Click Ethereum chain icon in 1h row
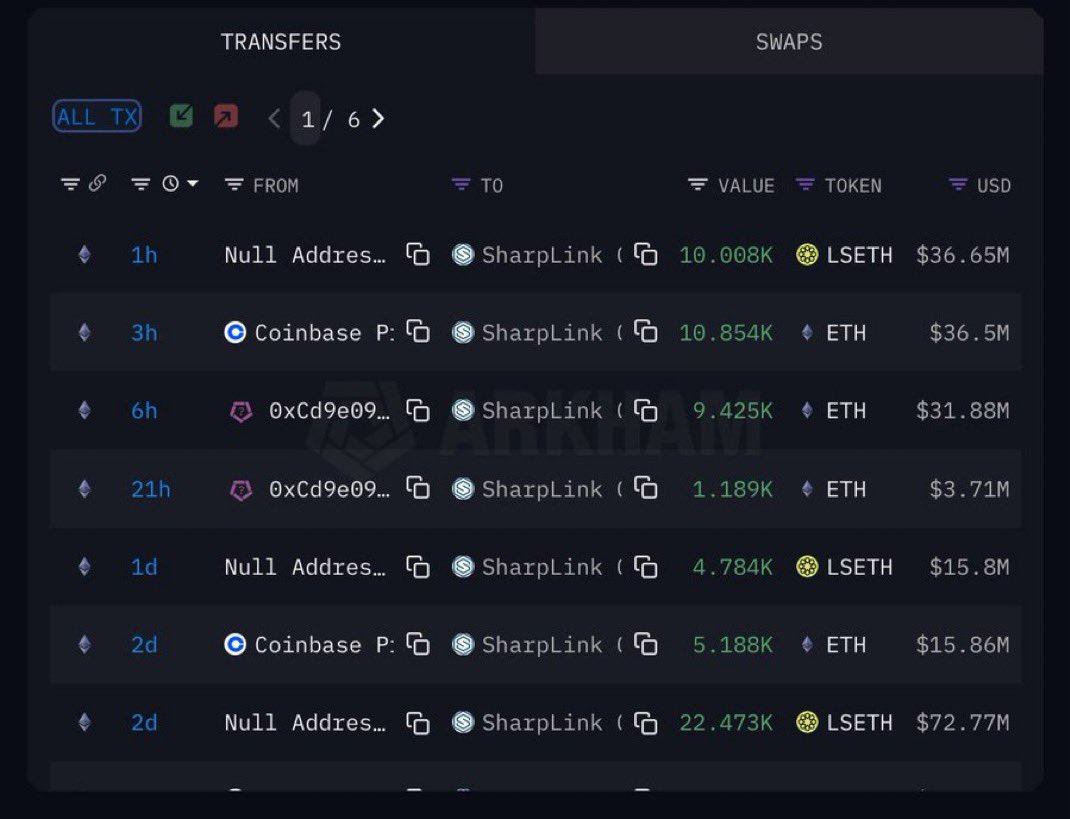The width and height of the screenshot is (1070, 819). (x=85, y=255)
